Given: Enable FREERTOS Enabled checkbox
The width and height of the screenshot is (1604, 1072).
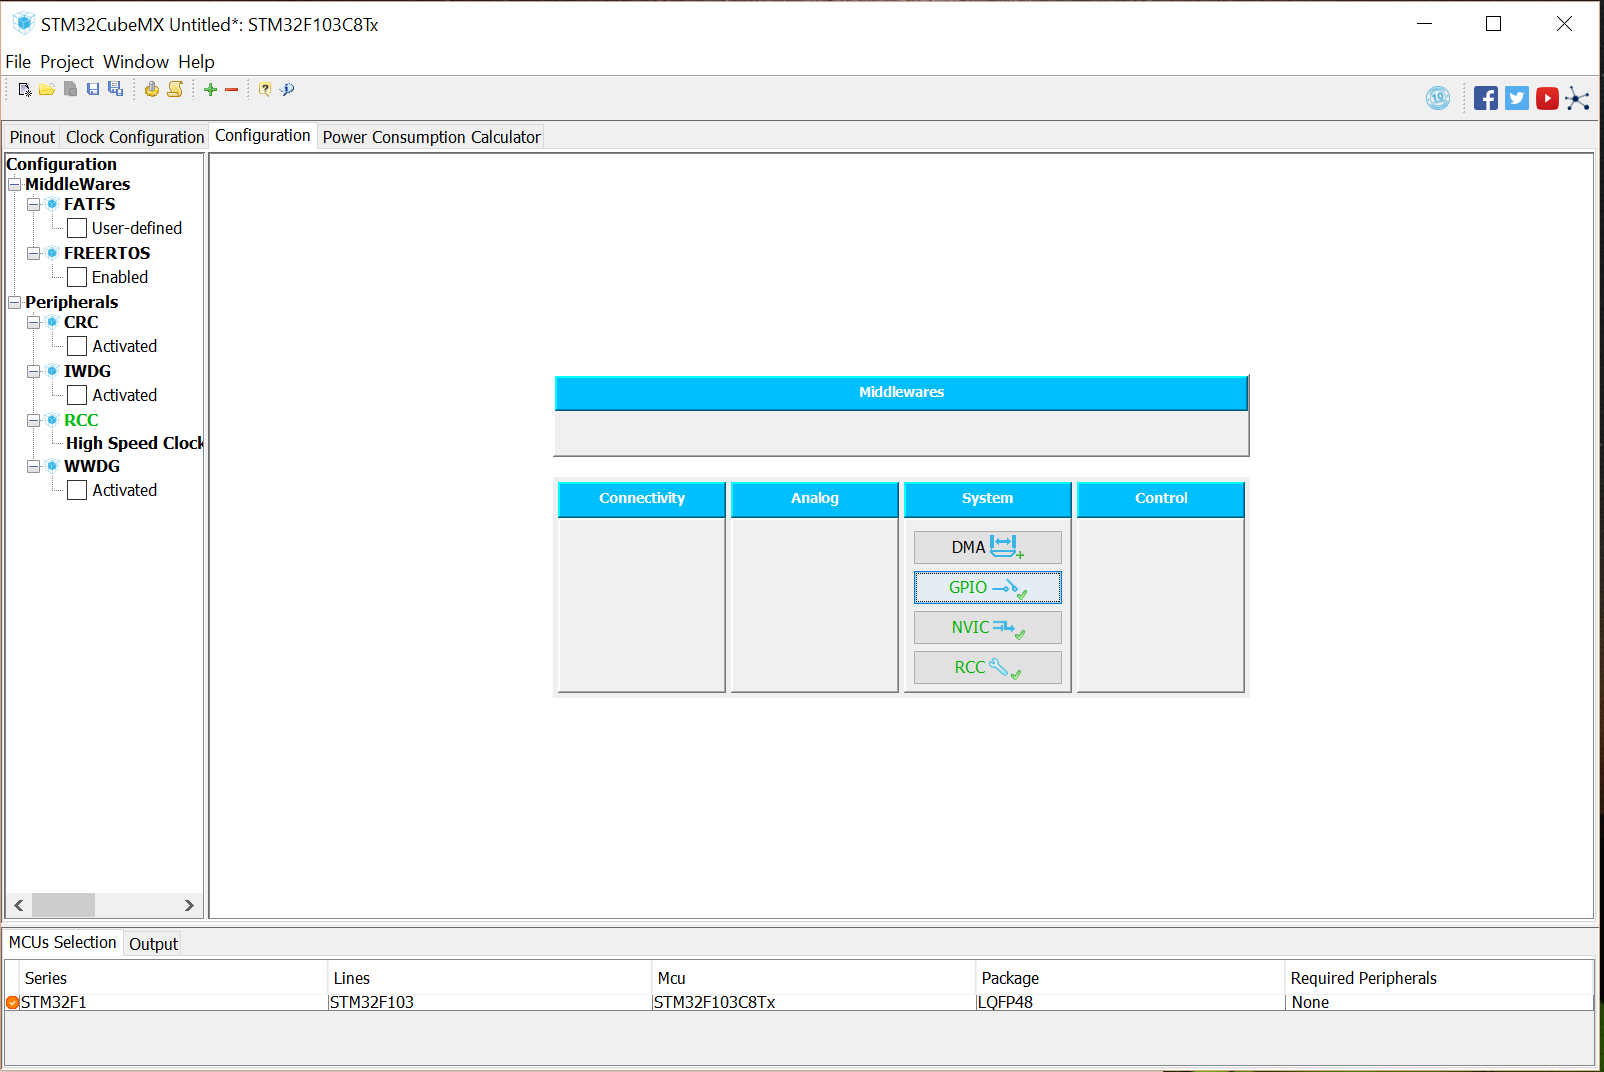Looking at the screenshot, I should coord(77,277).
